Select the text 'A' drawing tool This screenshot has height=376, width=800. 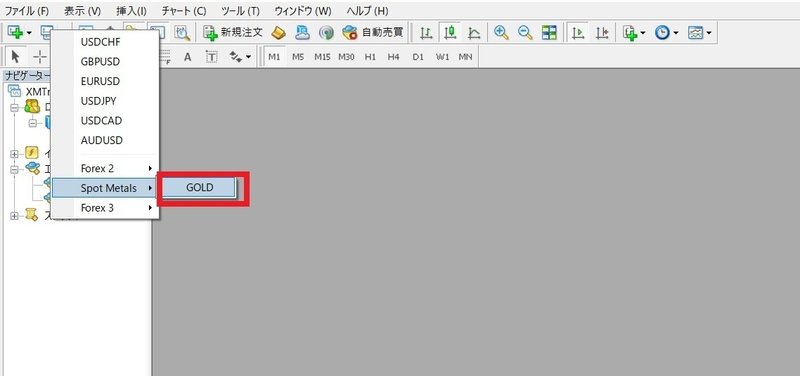point(188,57)
